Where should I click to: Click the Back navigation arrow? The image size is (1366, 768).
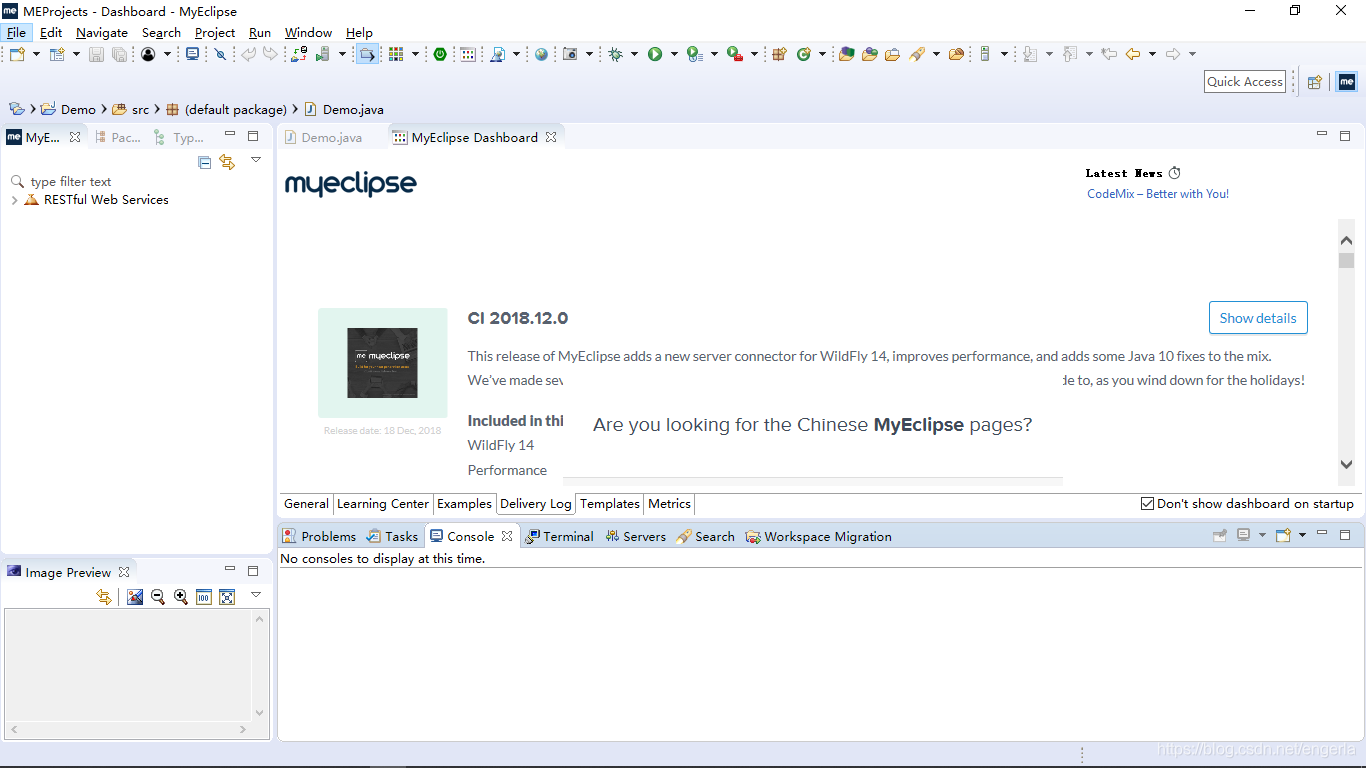(x=1133, y=54)
